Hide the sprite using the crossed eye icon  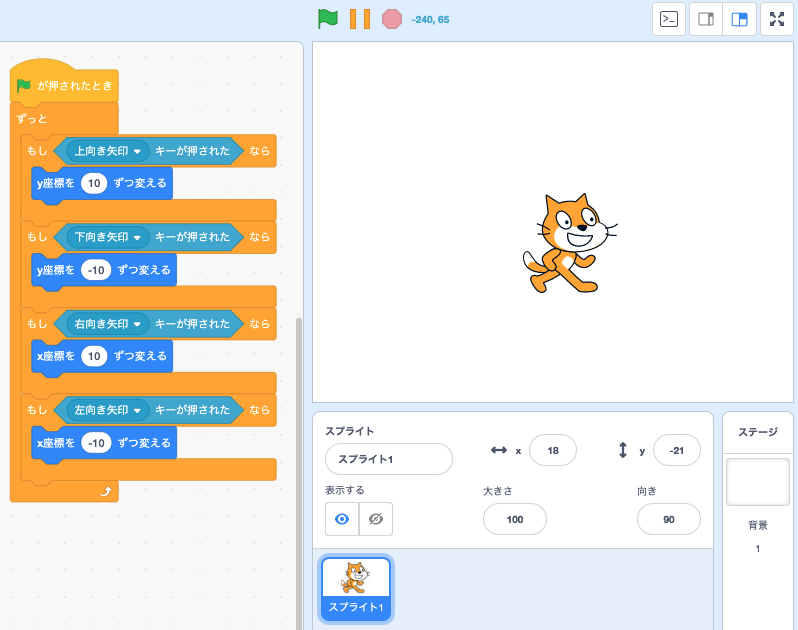pyautogui.click(x=376, y=519)
